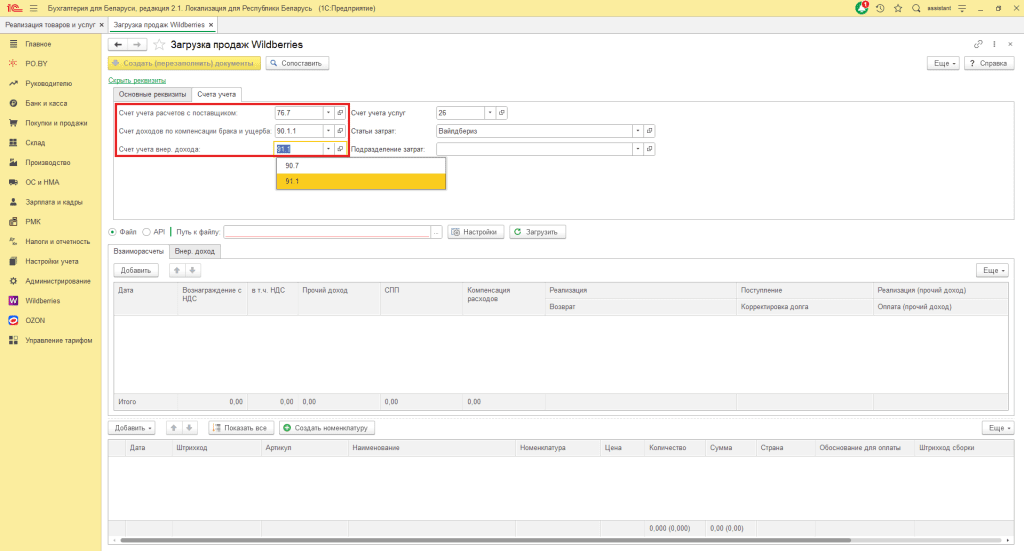Add the form to favorites using the star by its title
This screenshot has height=551, width=1024.
[159, 45]
